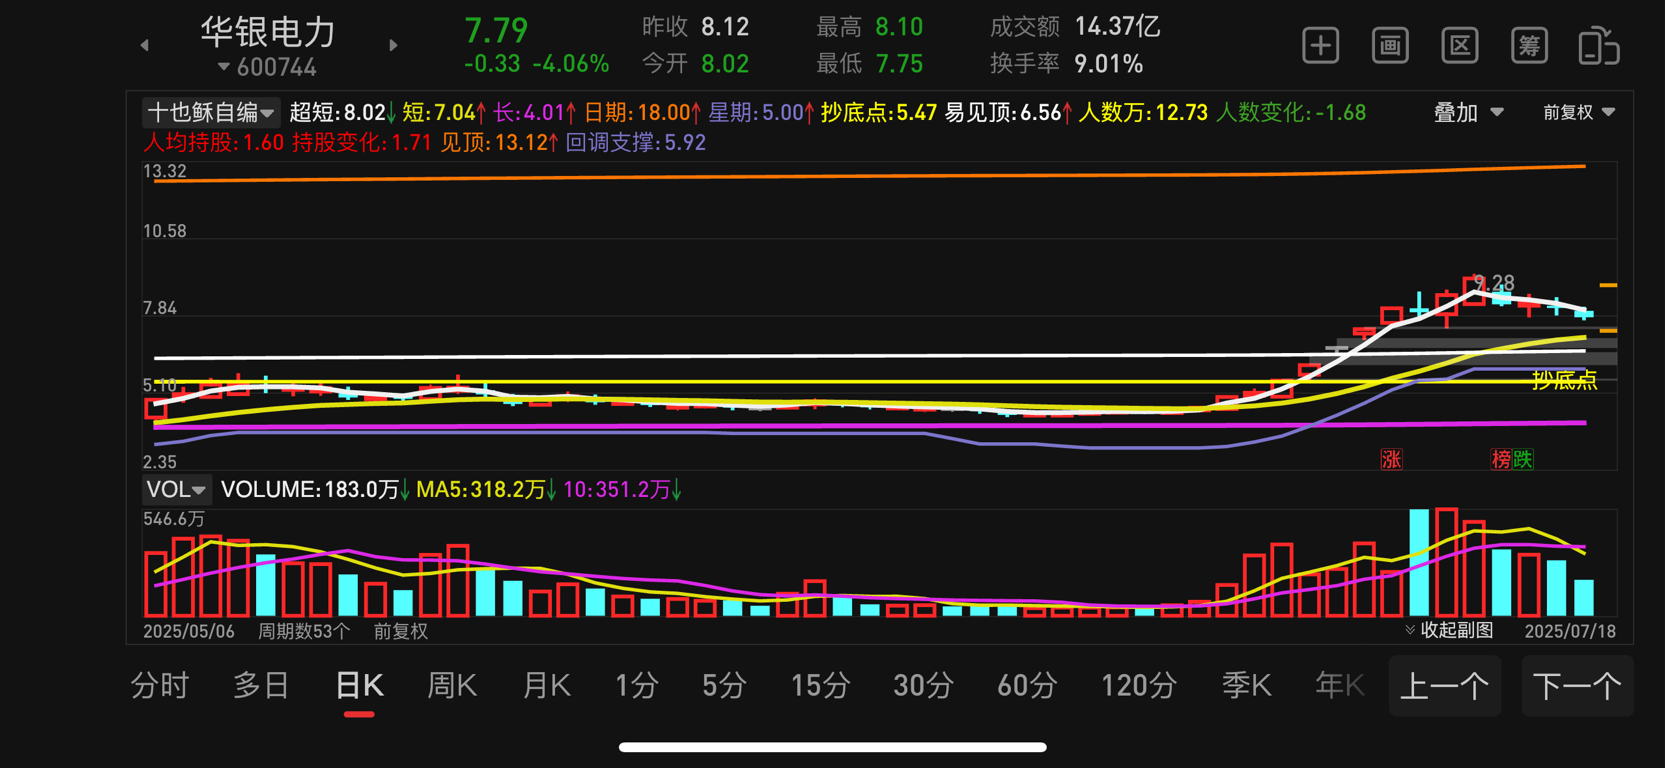Switch to the 月K tab
Screen dimensions: 1665x769
(546, 686)
